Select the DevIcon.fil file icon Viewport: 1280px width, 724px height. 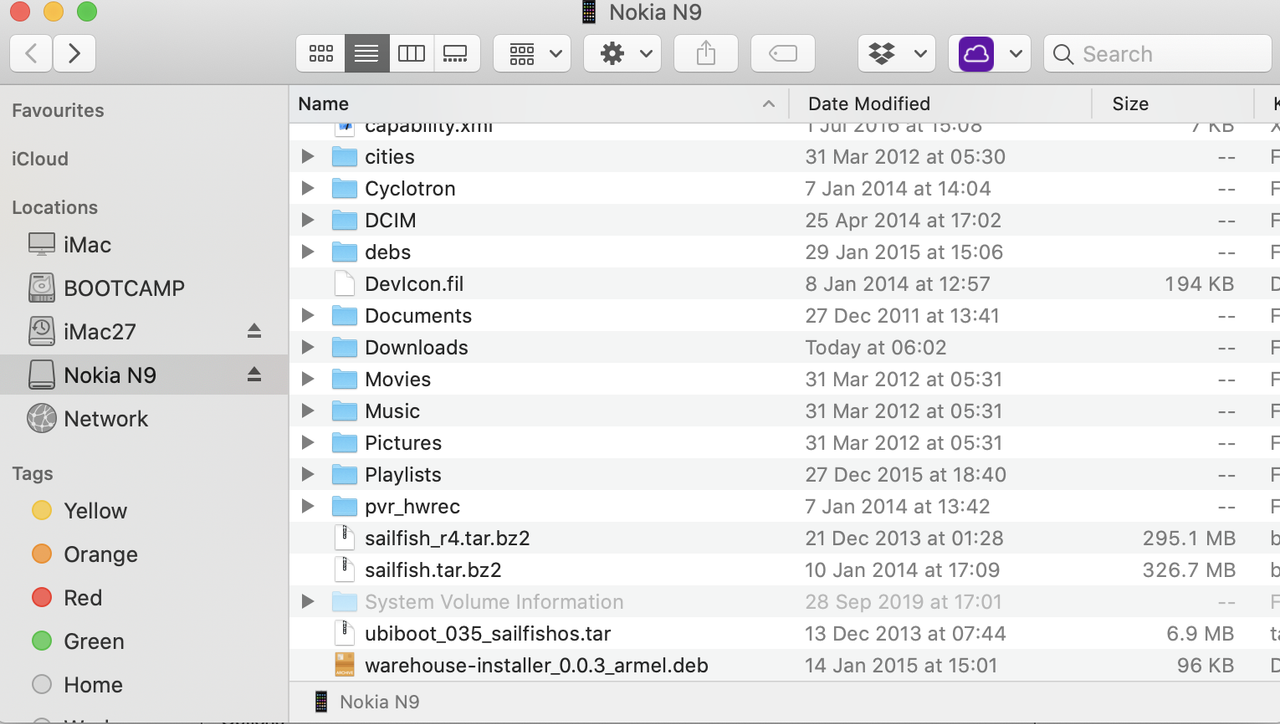[x=344, y=284]
